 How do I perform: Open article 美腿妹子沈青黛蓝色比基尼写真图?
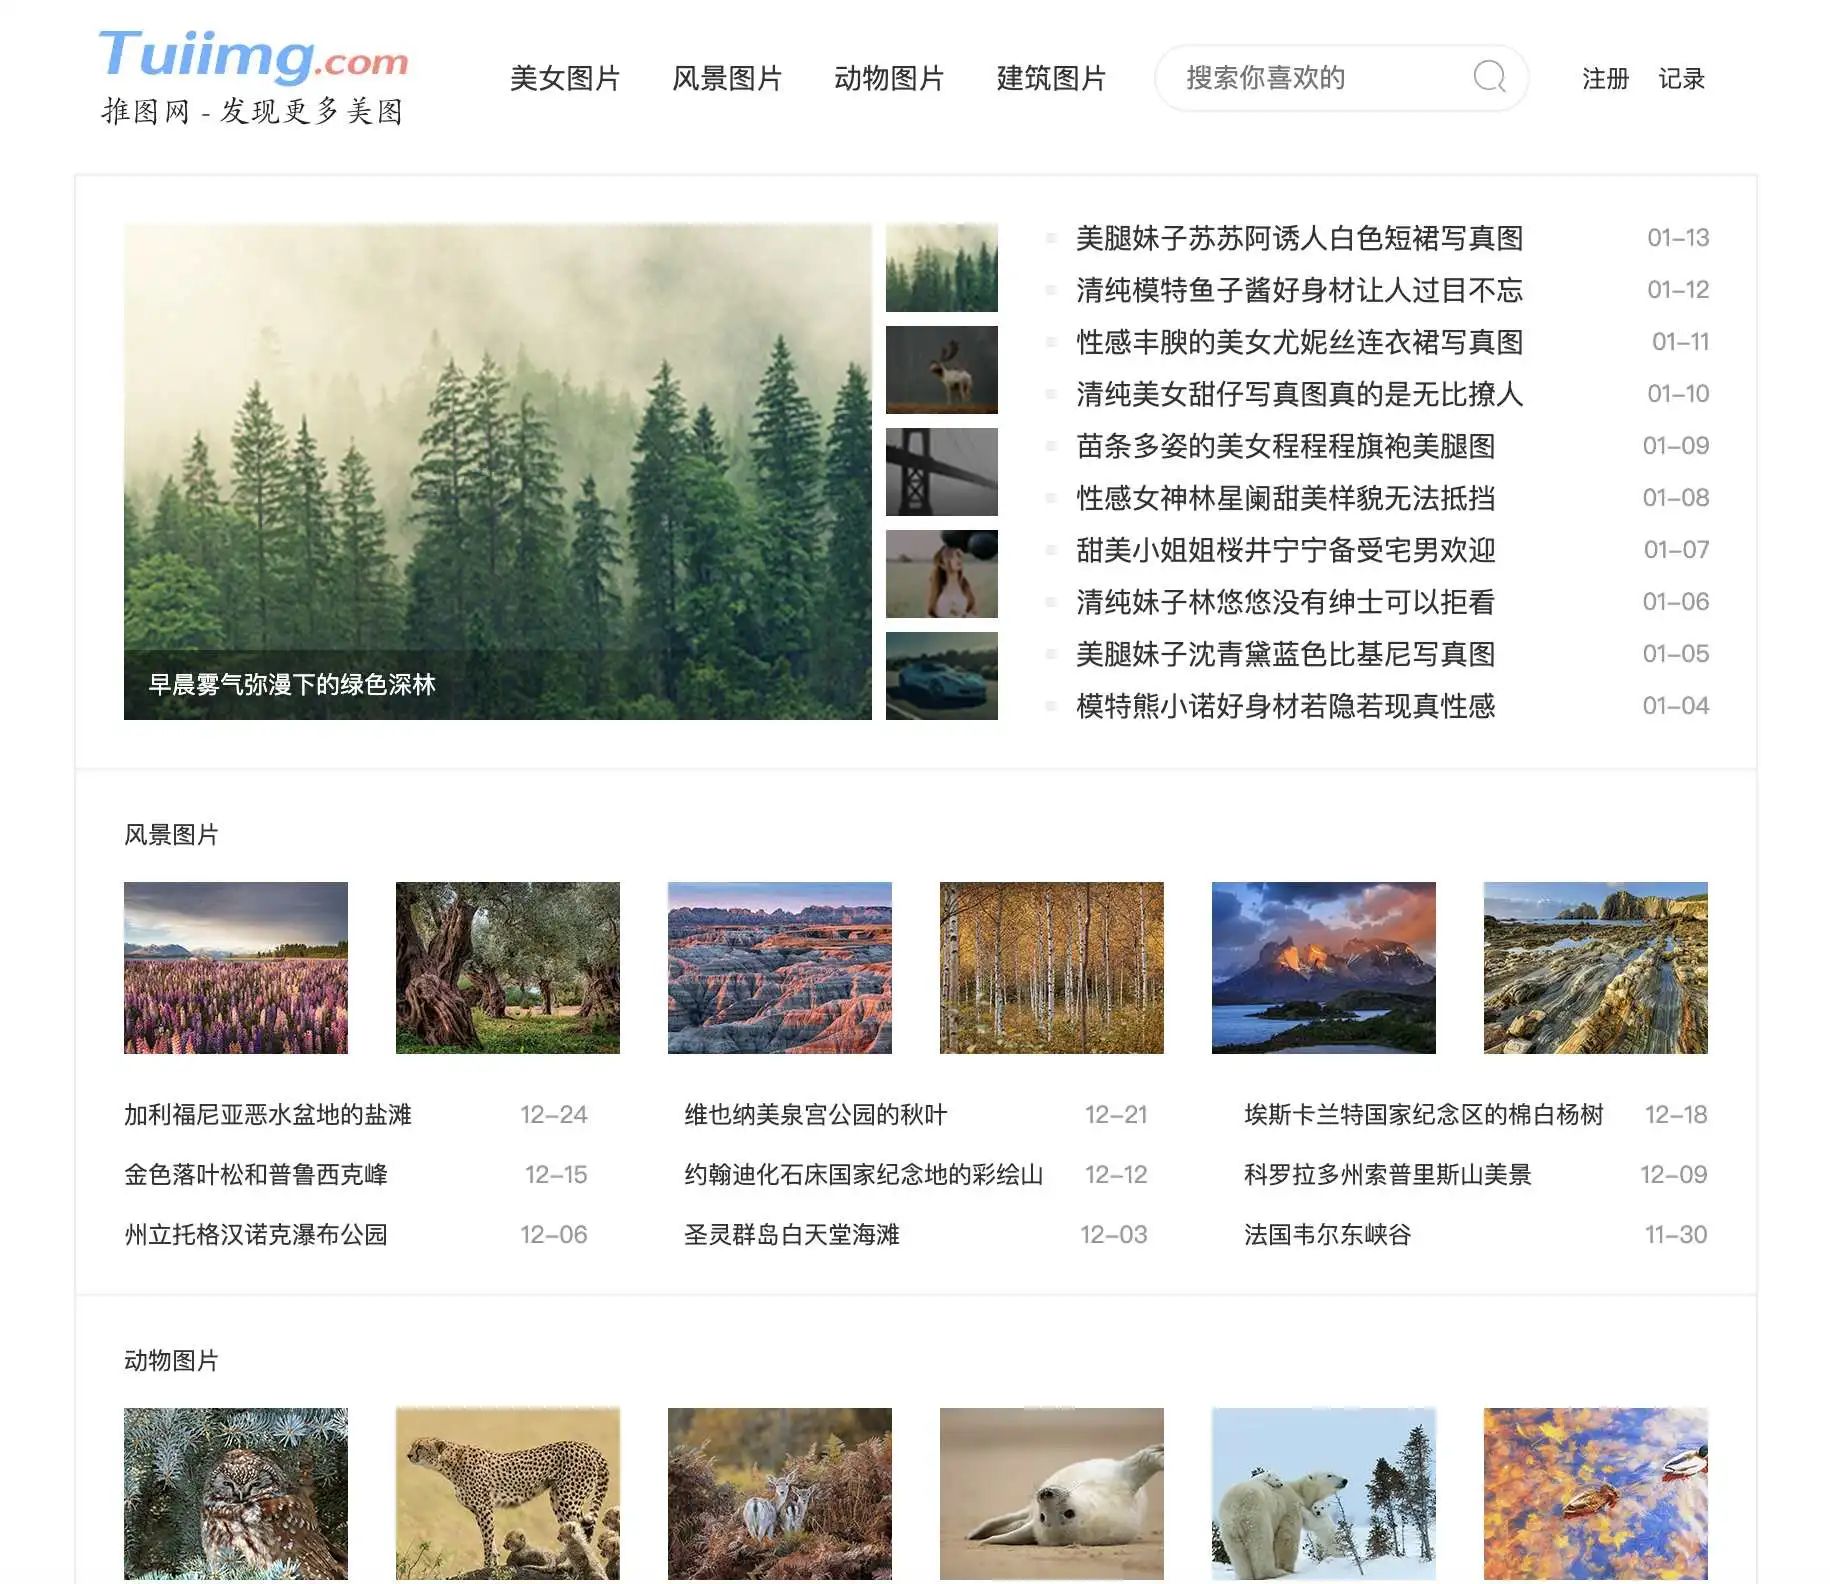point(1285,654)
